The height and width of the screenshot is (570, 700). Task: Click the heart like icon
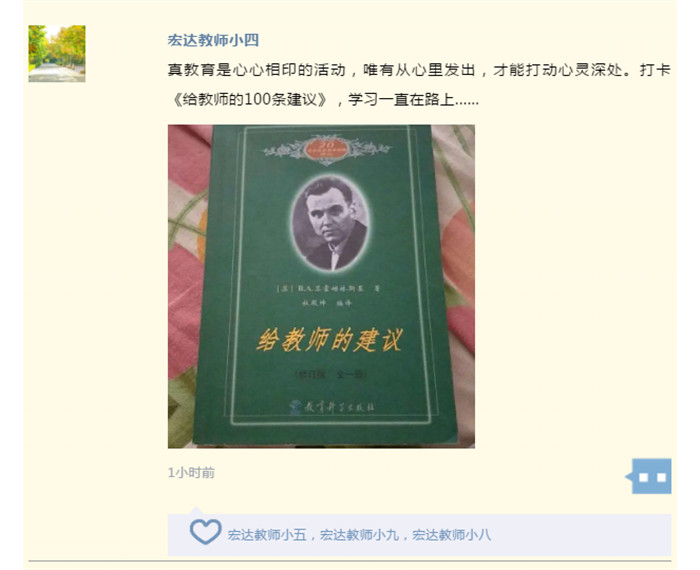205,531
